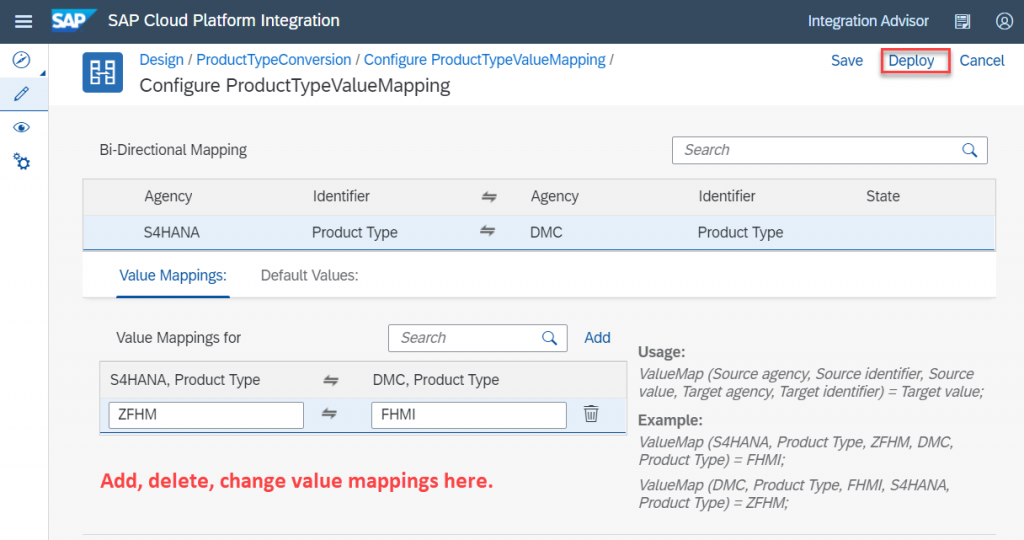Viewport: 1024px width, 540px height.
Task: Switch to the Default Values tab
Action: point(310,276)
